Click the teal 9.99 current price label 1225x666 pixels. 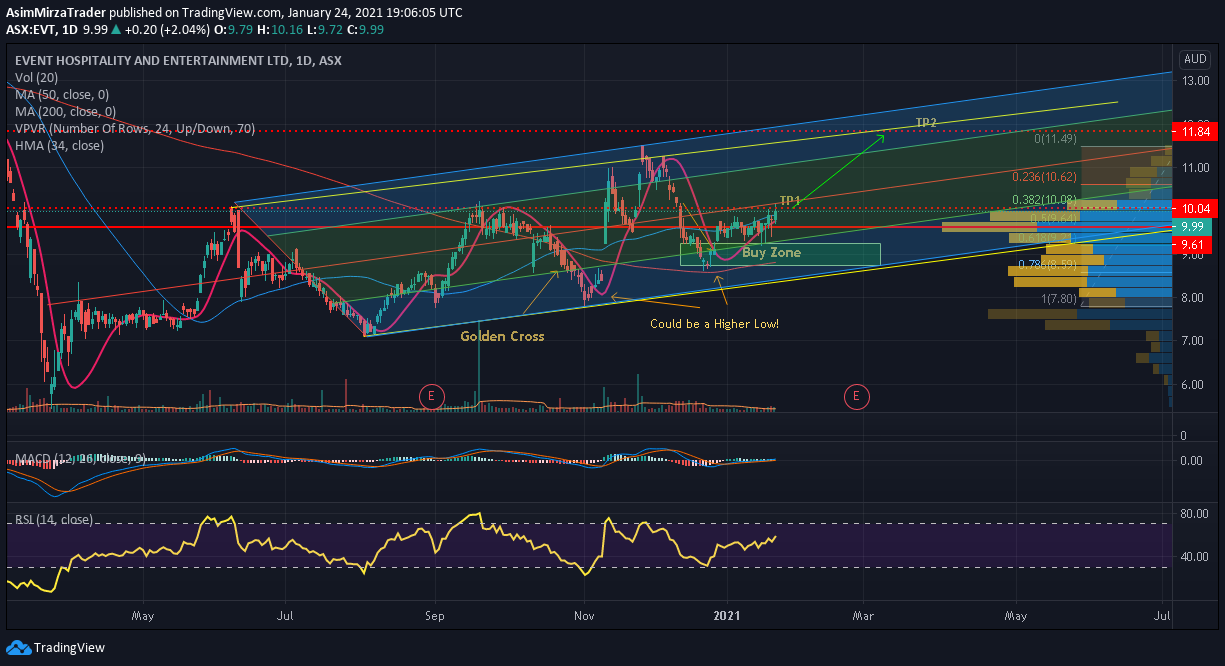1193,226
